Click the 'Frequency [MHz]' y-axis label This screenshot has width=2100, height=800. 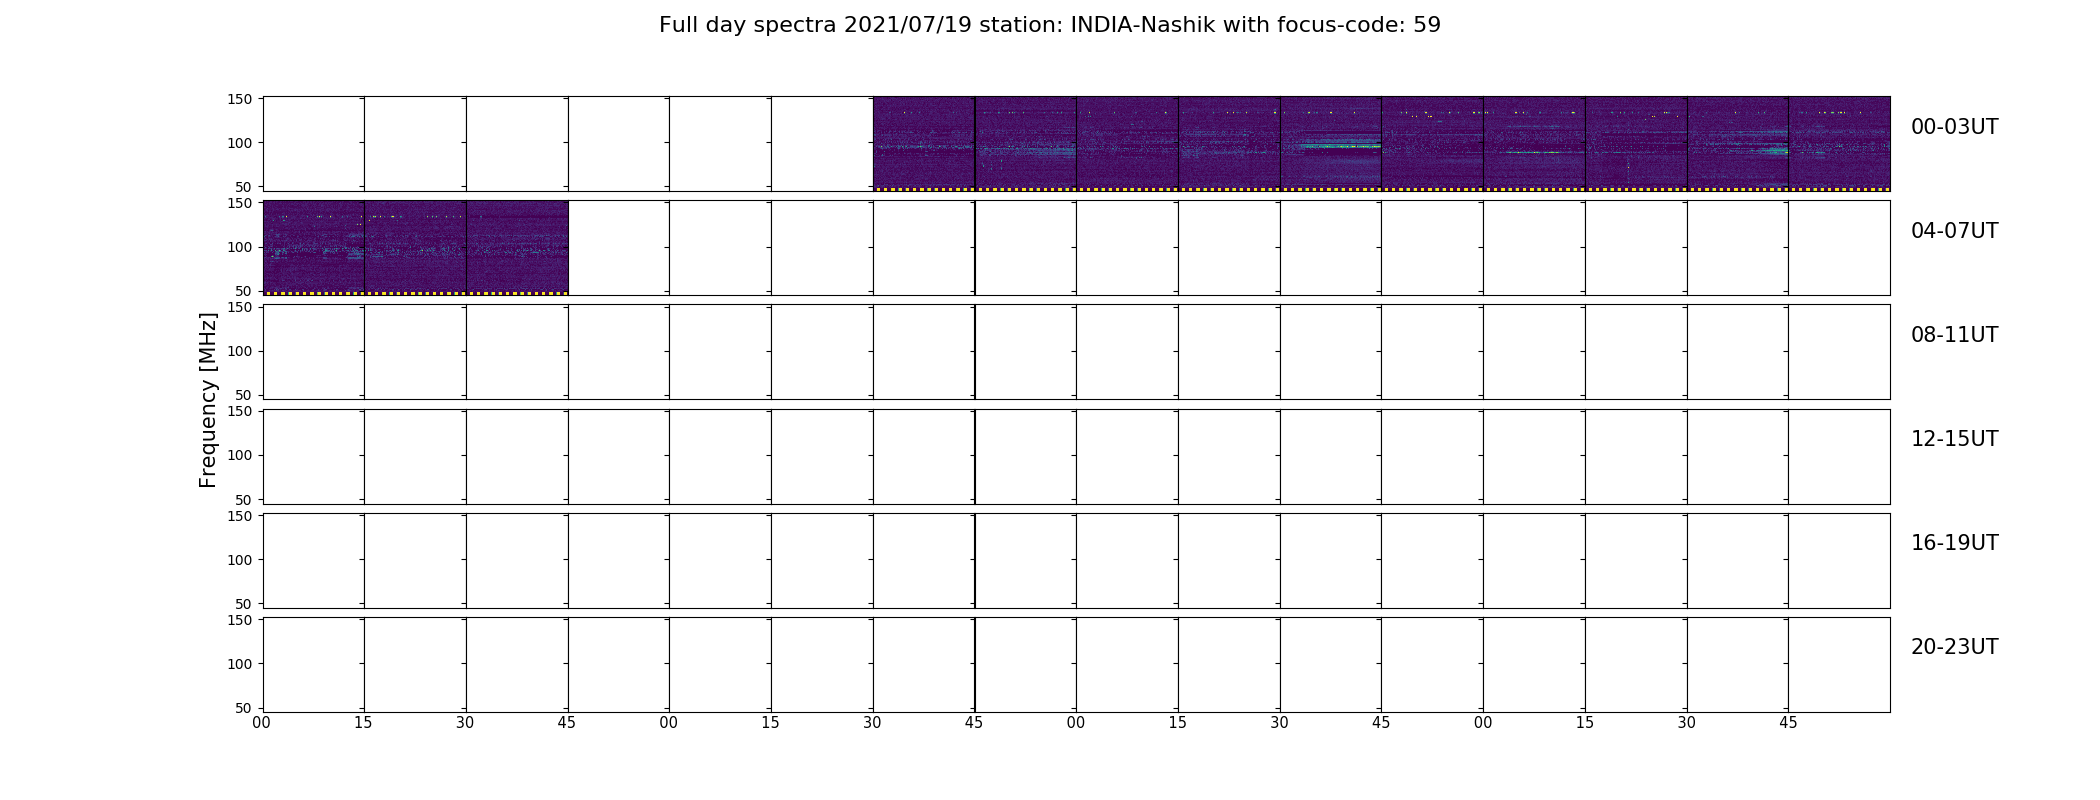pyautogui.click(x=208, y=400)
